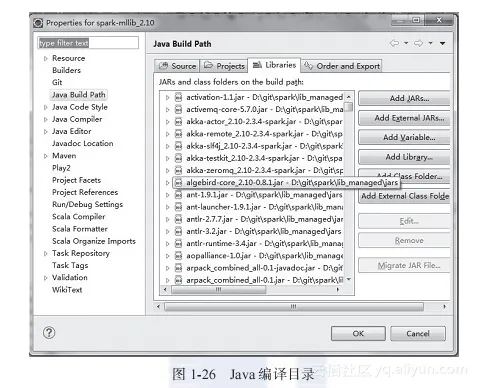The height and width of the screenshot is (388, 478).
Task: Open the forward history dropdown arrow
Action: [x=431, y=43]
